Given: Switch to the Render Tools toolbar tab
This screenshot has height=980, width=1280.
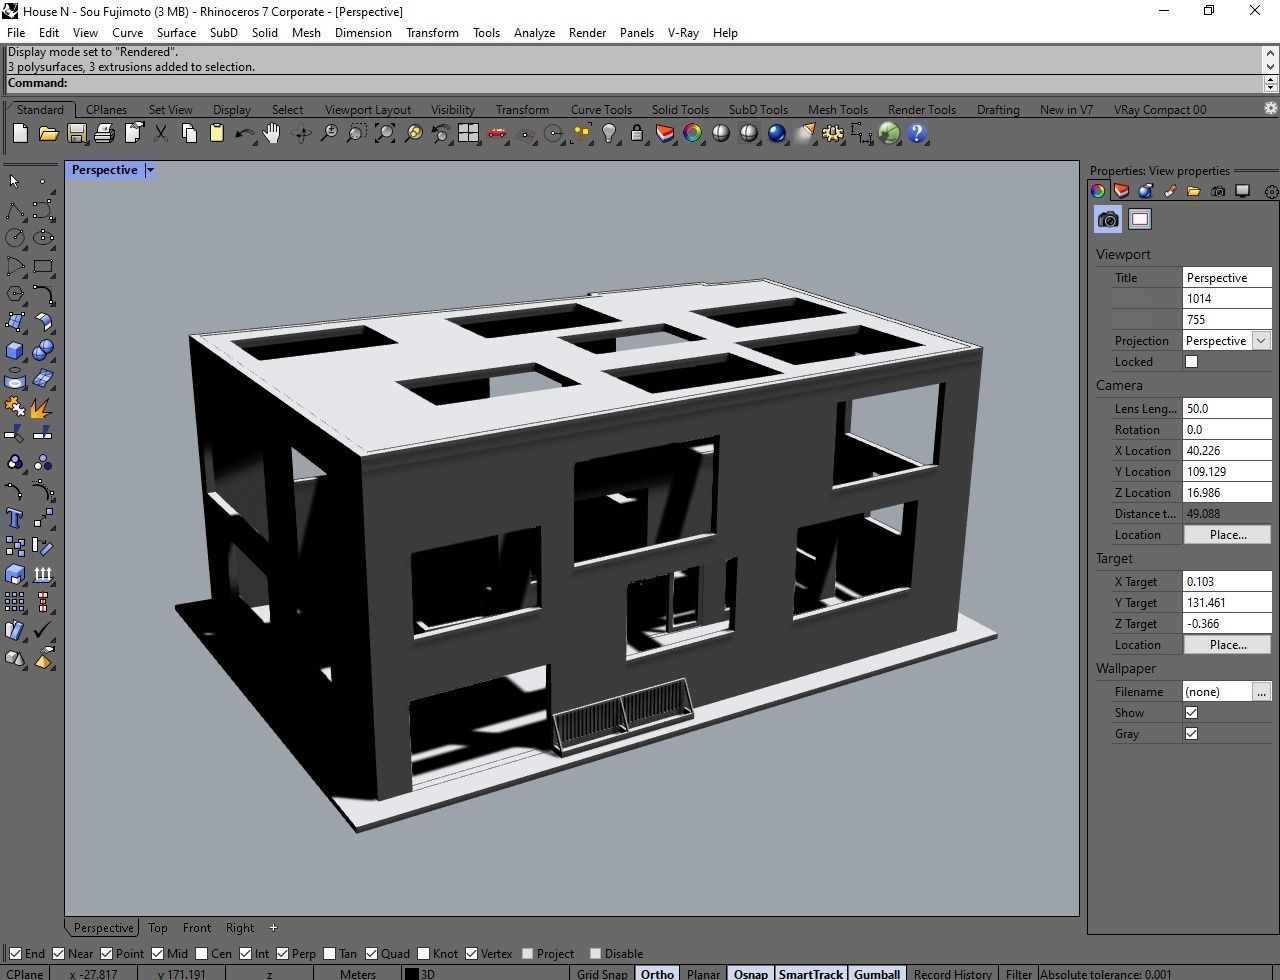Looking at the screenshot, I should [x=921, y=110].
